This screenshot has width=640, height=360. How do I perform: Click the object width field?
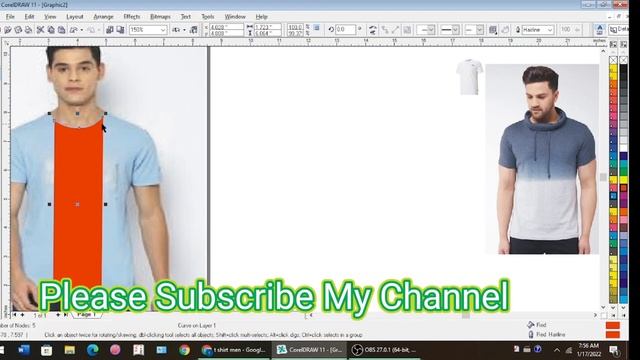point(268,27)
